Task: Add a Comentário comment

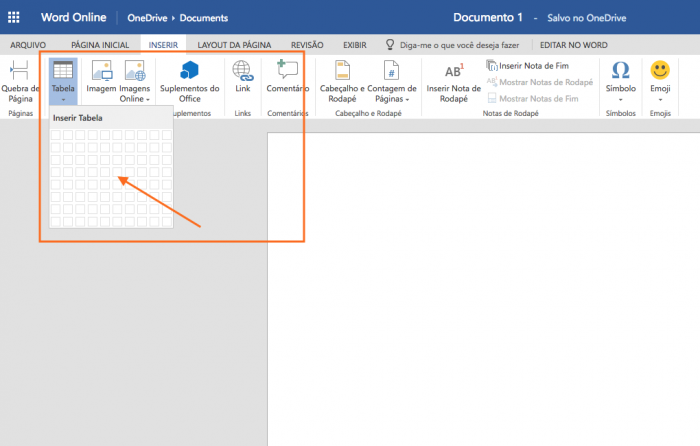Action: [288, 71]
